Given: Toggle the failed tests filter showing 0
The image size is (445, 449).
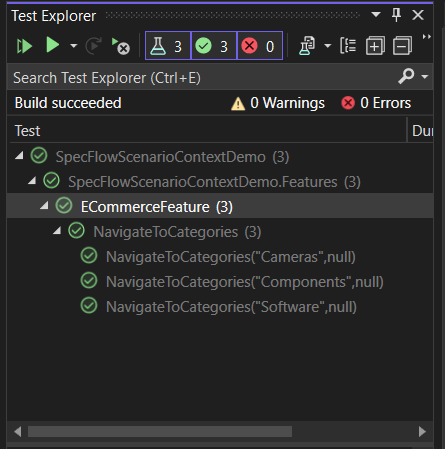Looking at the screenshot, I should (x=260, y=46).
